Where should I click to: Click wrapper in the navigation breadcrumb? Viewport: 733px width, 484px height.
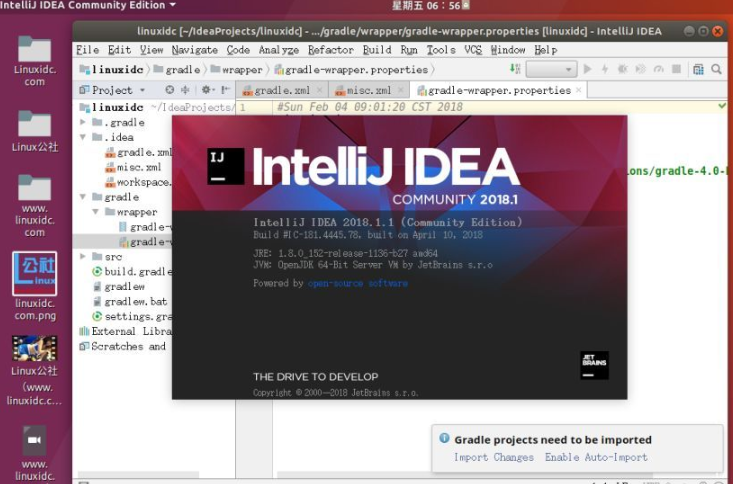(237, 69)
